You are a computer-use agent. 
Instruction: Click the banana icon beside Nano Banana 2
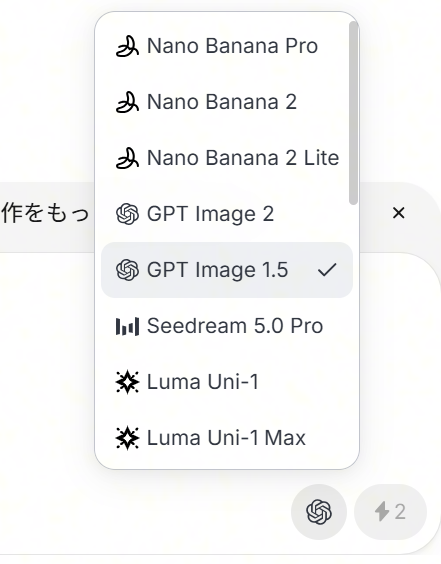(x=127, y=102)
